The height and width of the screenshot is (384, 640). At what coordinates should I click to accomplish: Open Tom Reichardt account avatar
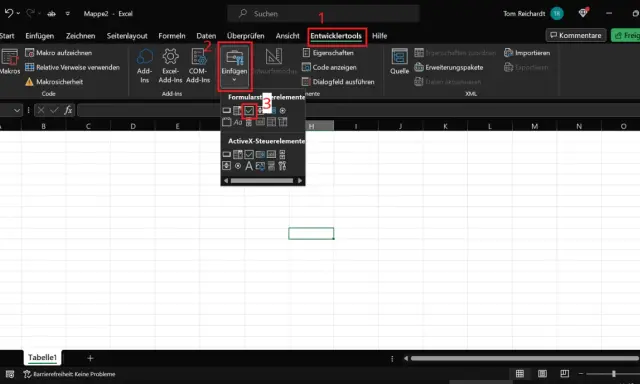(557, 13)
